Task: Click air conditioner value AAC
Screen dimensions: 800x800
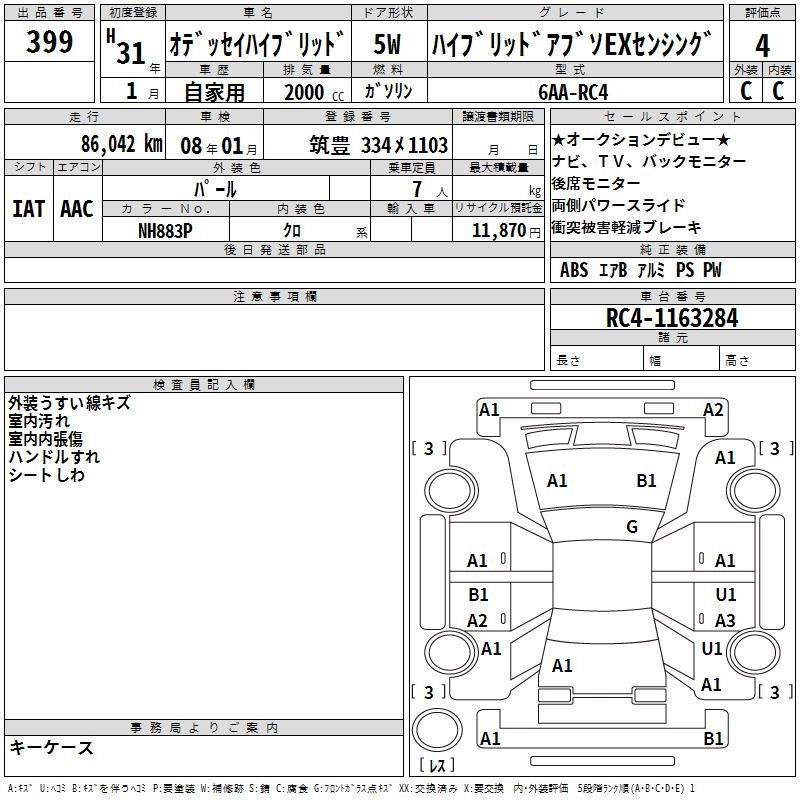Action: pos(77,209)
